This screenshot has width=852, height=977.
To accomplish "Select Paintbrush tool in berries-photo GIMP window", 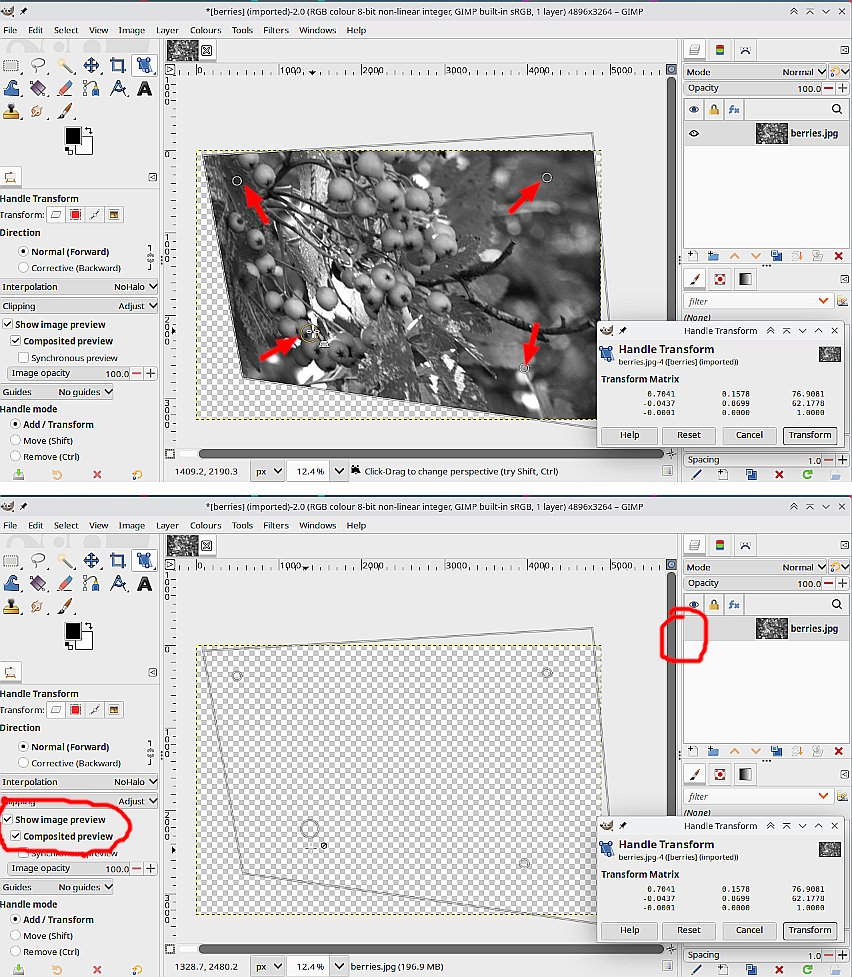I will point(65,112).
